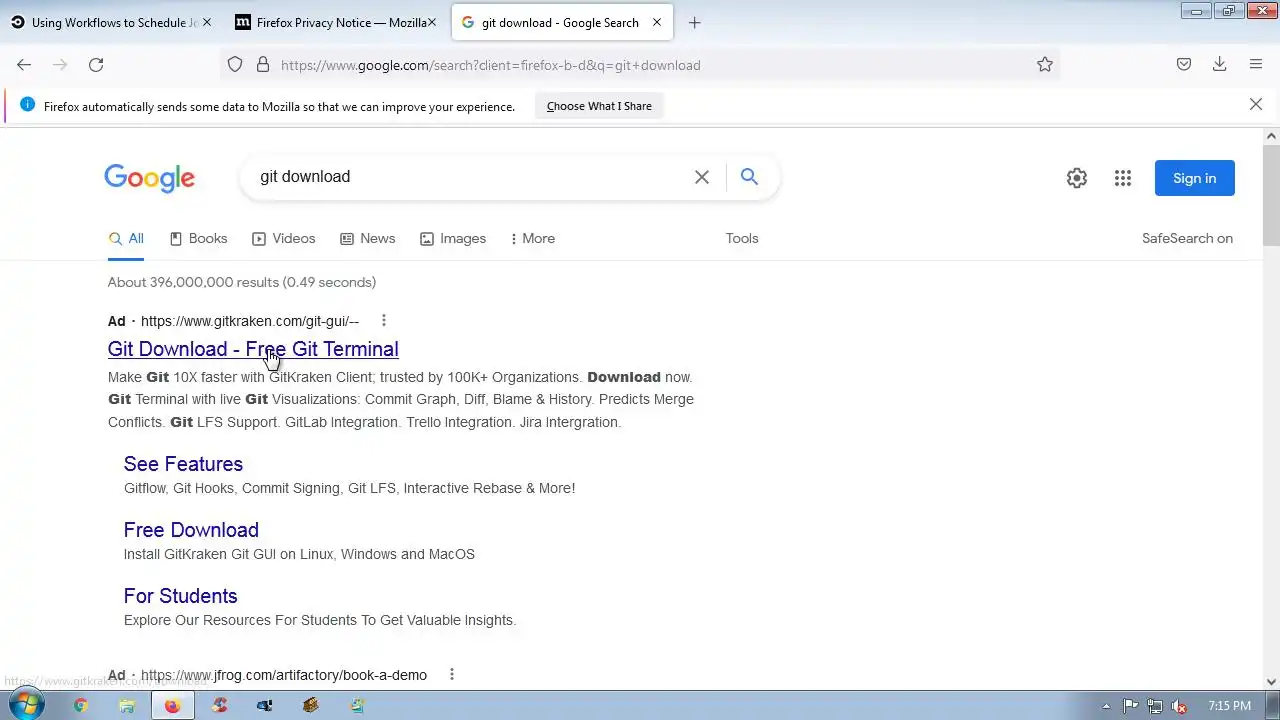Image resolution: width=1280 pixels, height=720 pixels.
Task: Open the Windows Start menu
Action: (24, 704)
